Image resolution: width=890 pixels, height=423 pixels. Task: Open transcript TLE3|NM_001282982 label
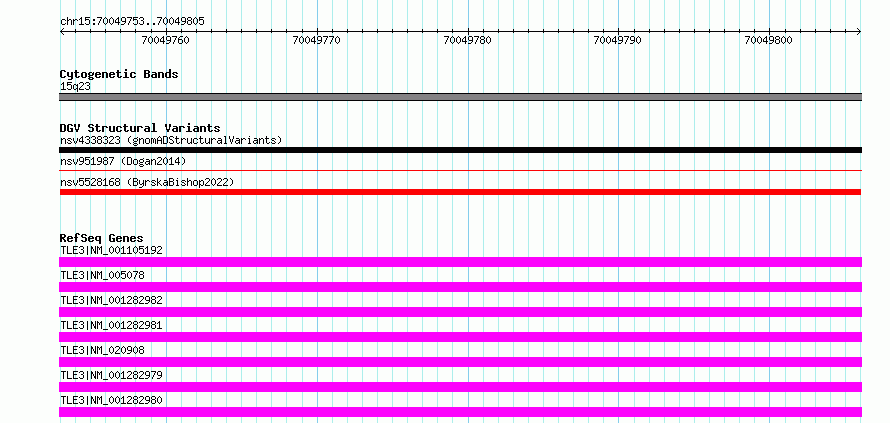pos(111,300)
